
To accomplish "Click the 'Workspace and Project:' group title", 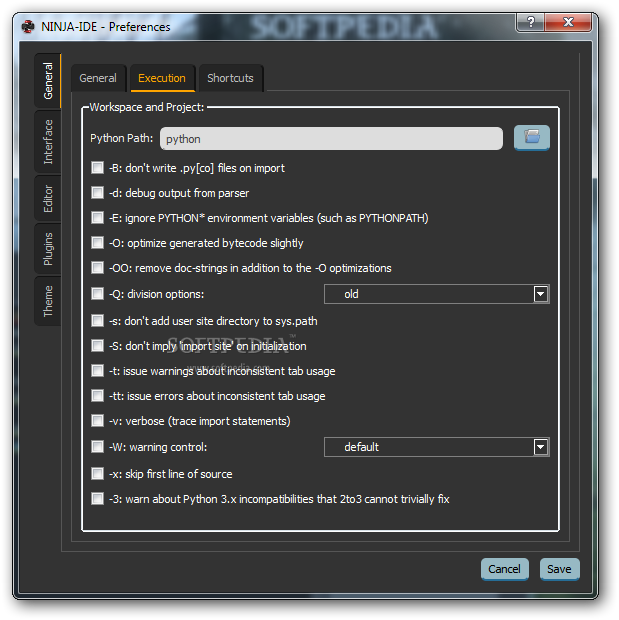I will click(x=147, y=107).
